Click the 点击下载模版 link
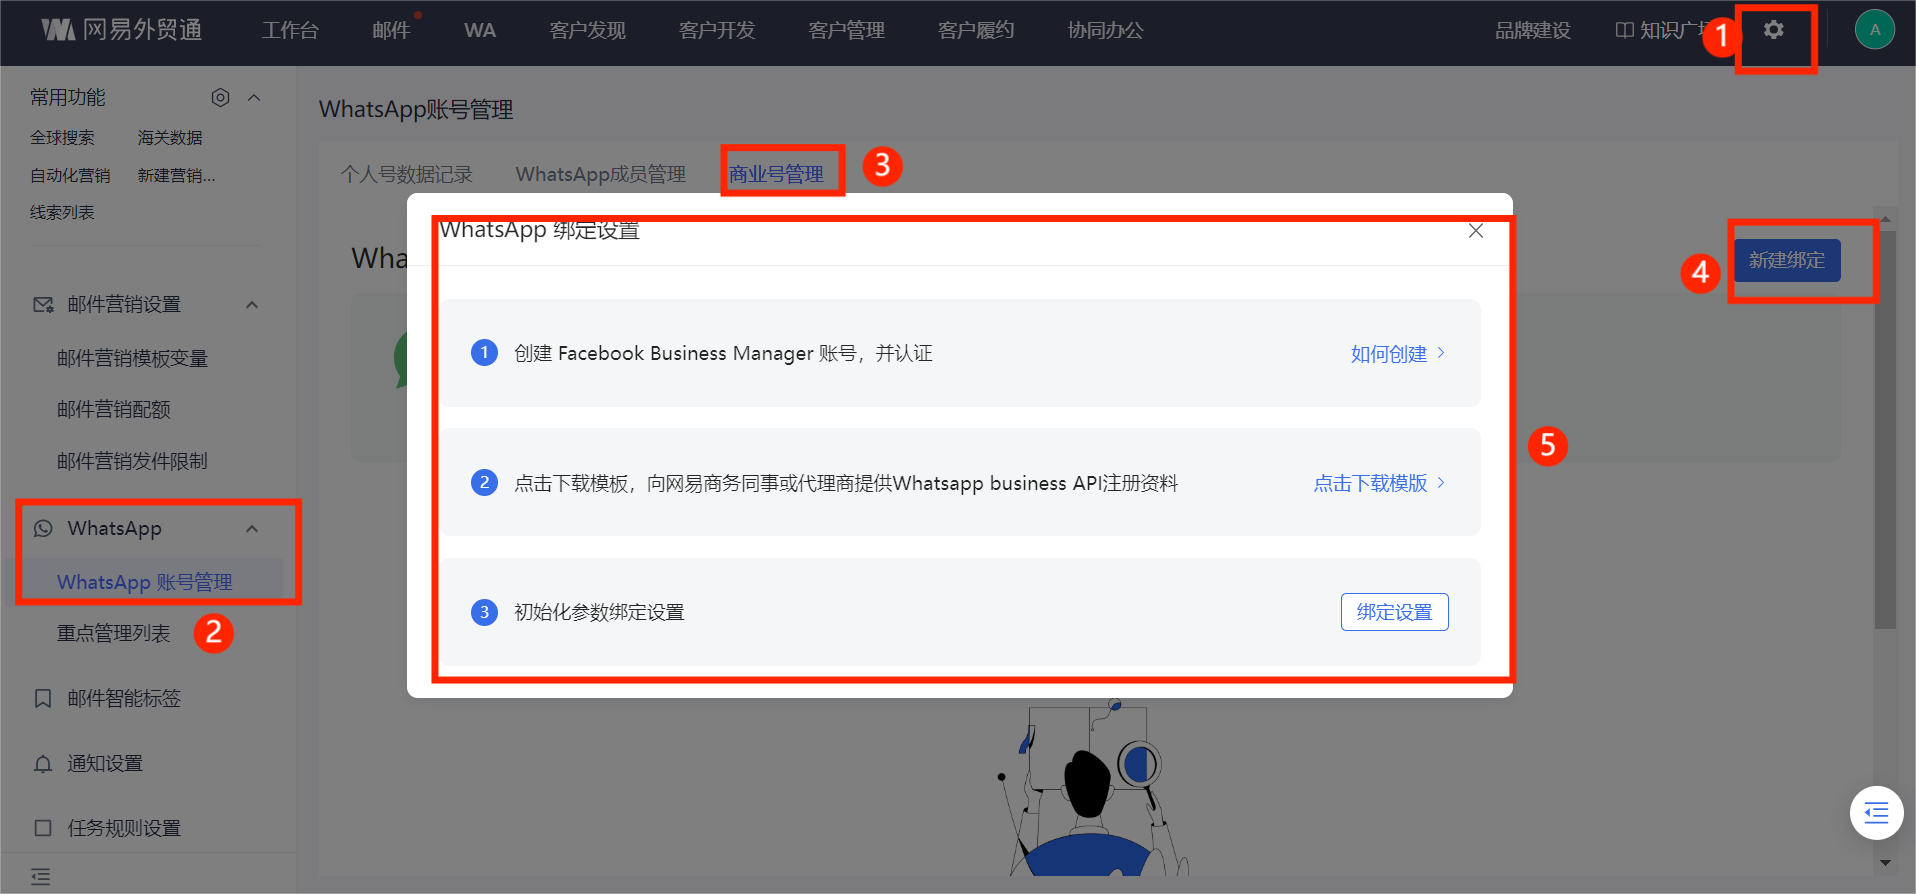 tap(1370, 483)
